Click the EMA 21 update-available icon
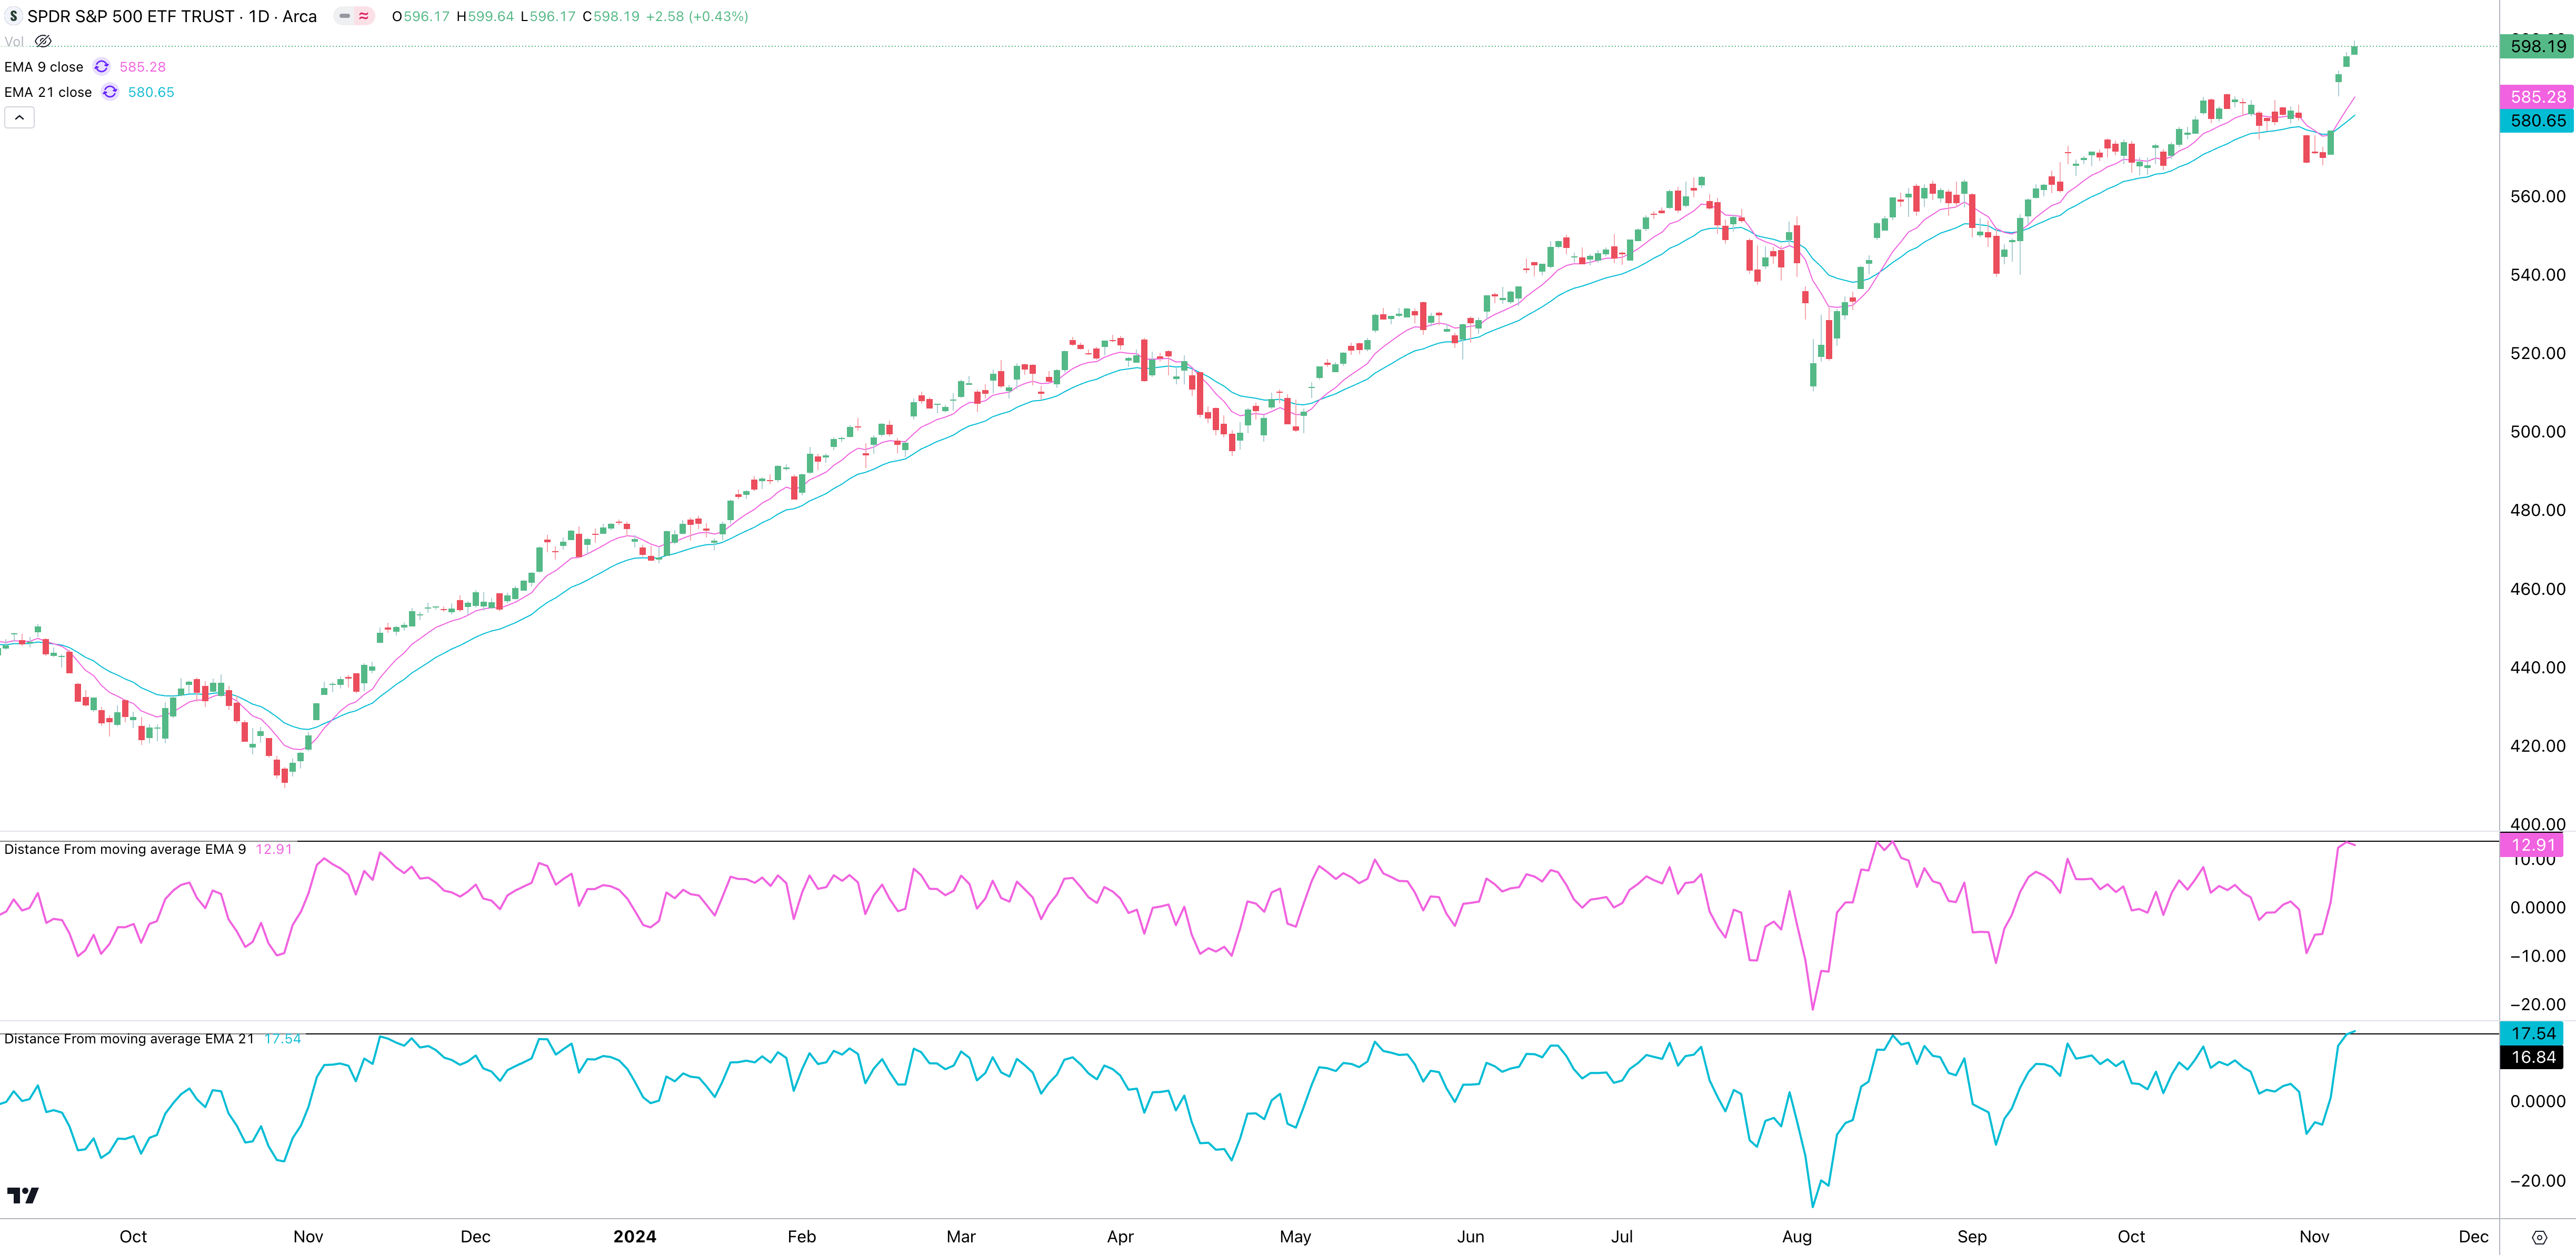Viewport: 2576px width, 1255px height. [110, 91]
